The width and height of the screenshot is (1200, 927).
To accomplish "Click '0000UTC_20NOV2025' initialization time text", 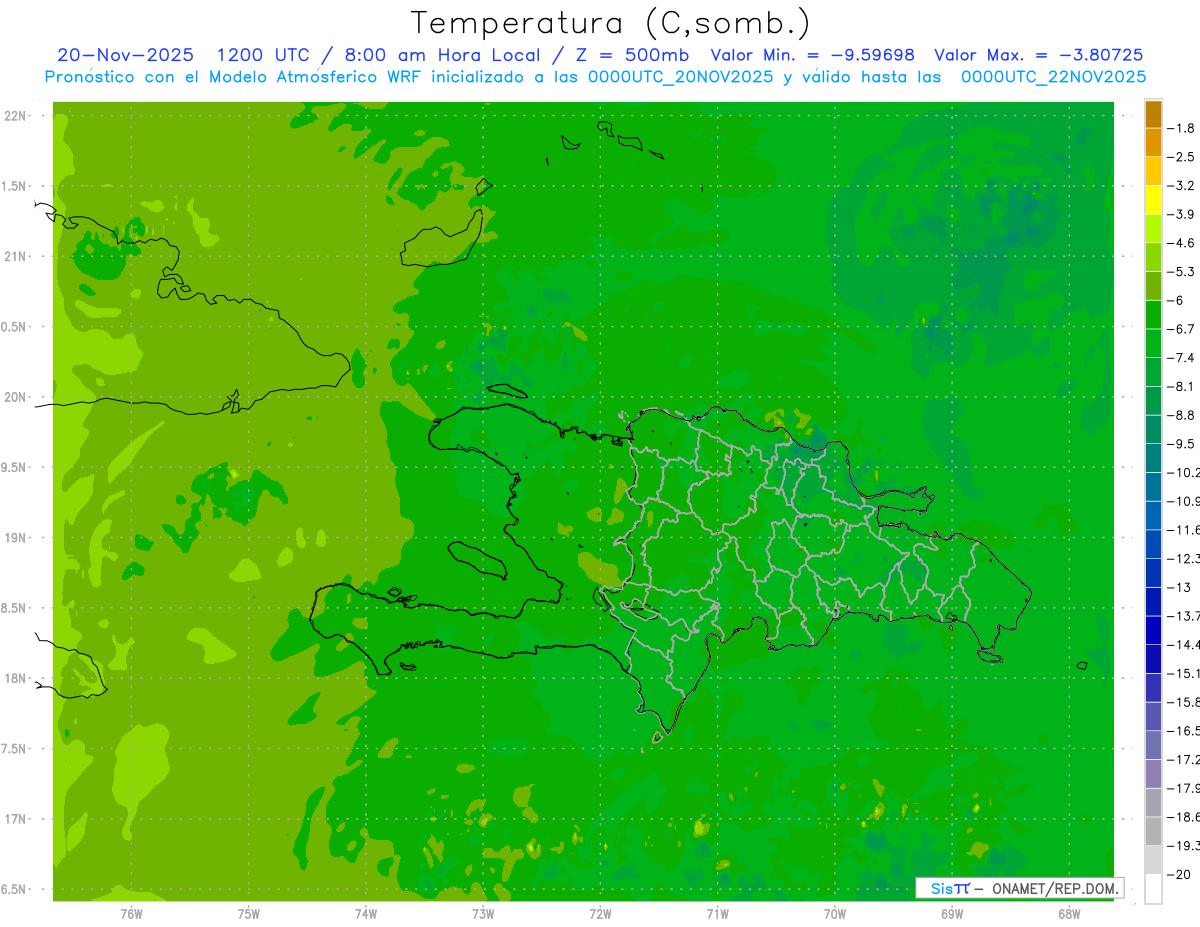I will [681, 76].
